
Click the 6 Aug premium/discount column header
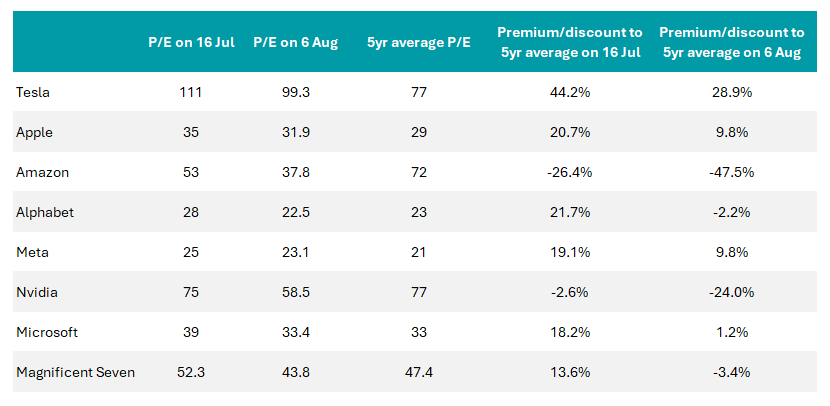point(731,43)
